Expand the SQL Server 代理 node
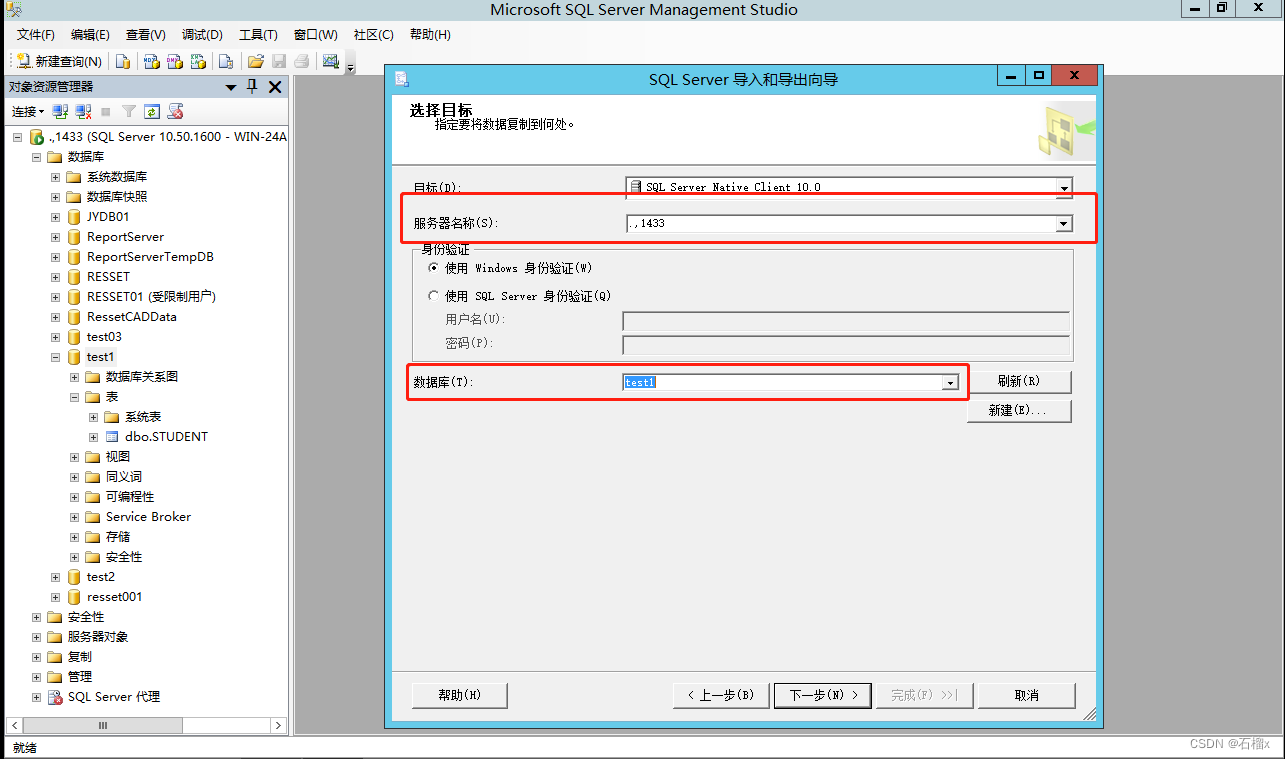1285x759 pixels. 37,697
